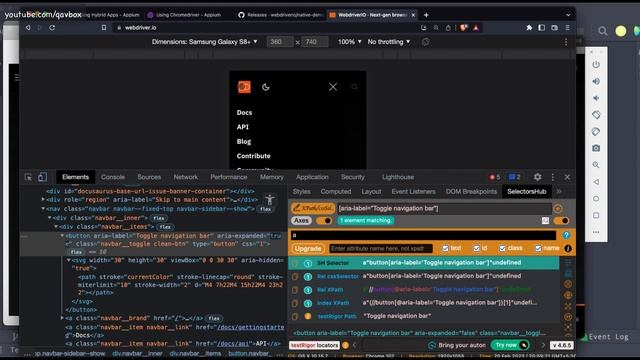
Task: Collapse the nav class="navbar" node
Action: (43, 209)
